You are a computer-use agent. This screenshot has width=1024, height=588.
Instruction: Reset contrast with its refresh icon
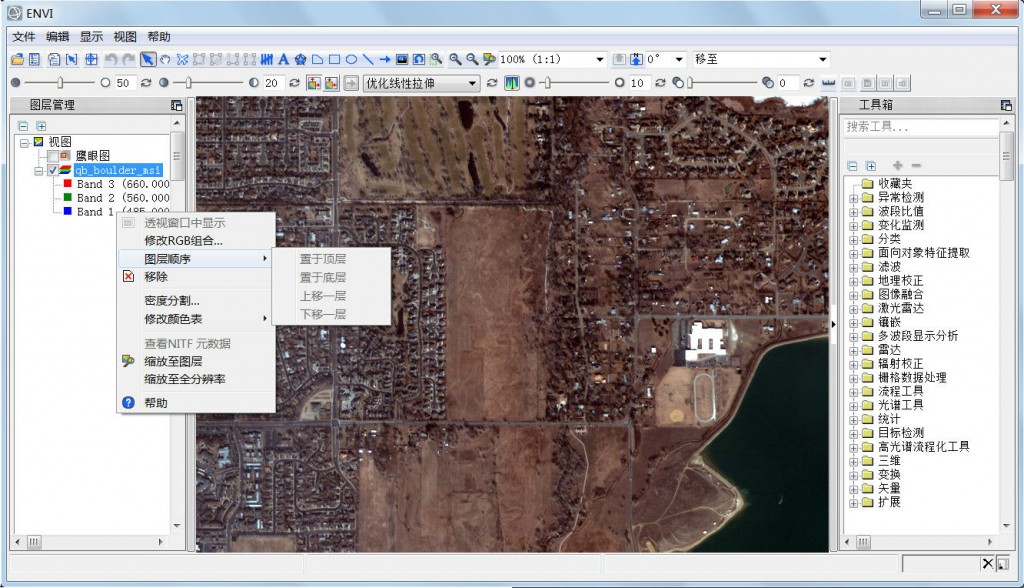(x=295, y=83)
